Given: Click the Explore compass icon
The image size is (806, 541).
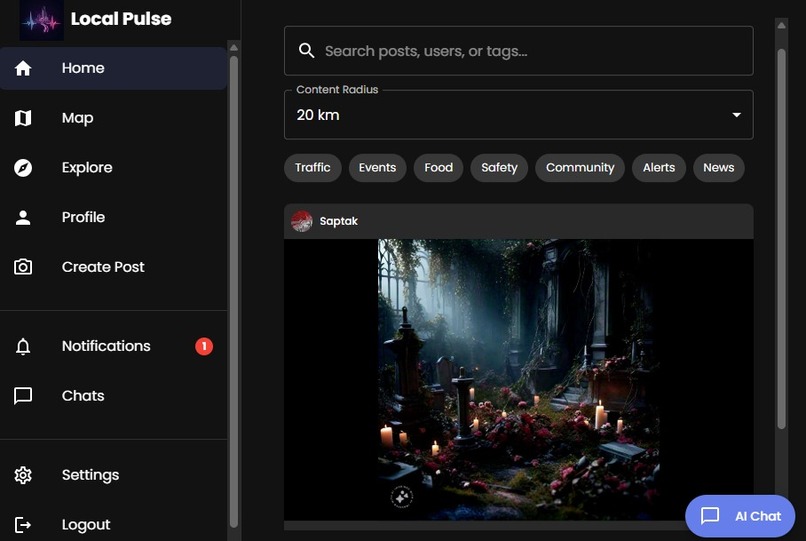Looking at the screenshot, I should (x=23, y=168).
